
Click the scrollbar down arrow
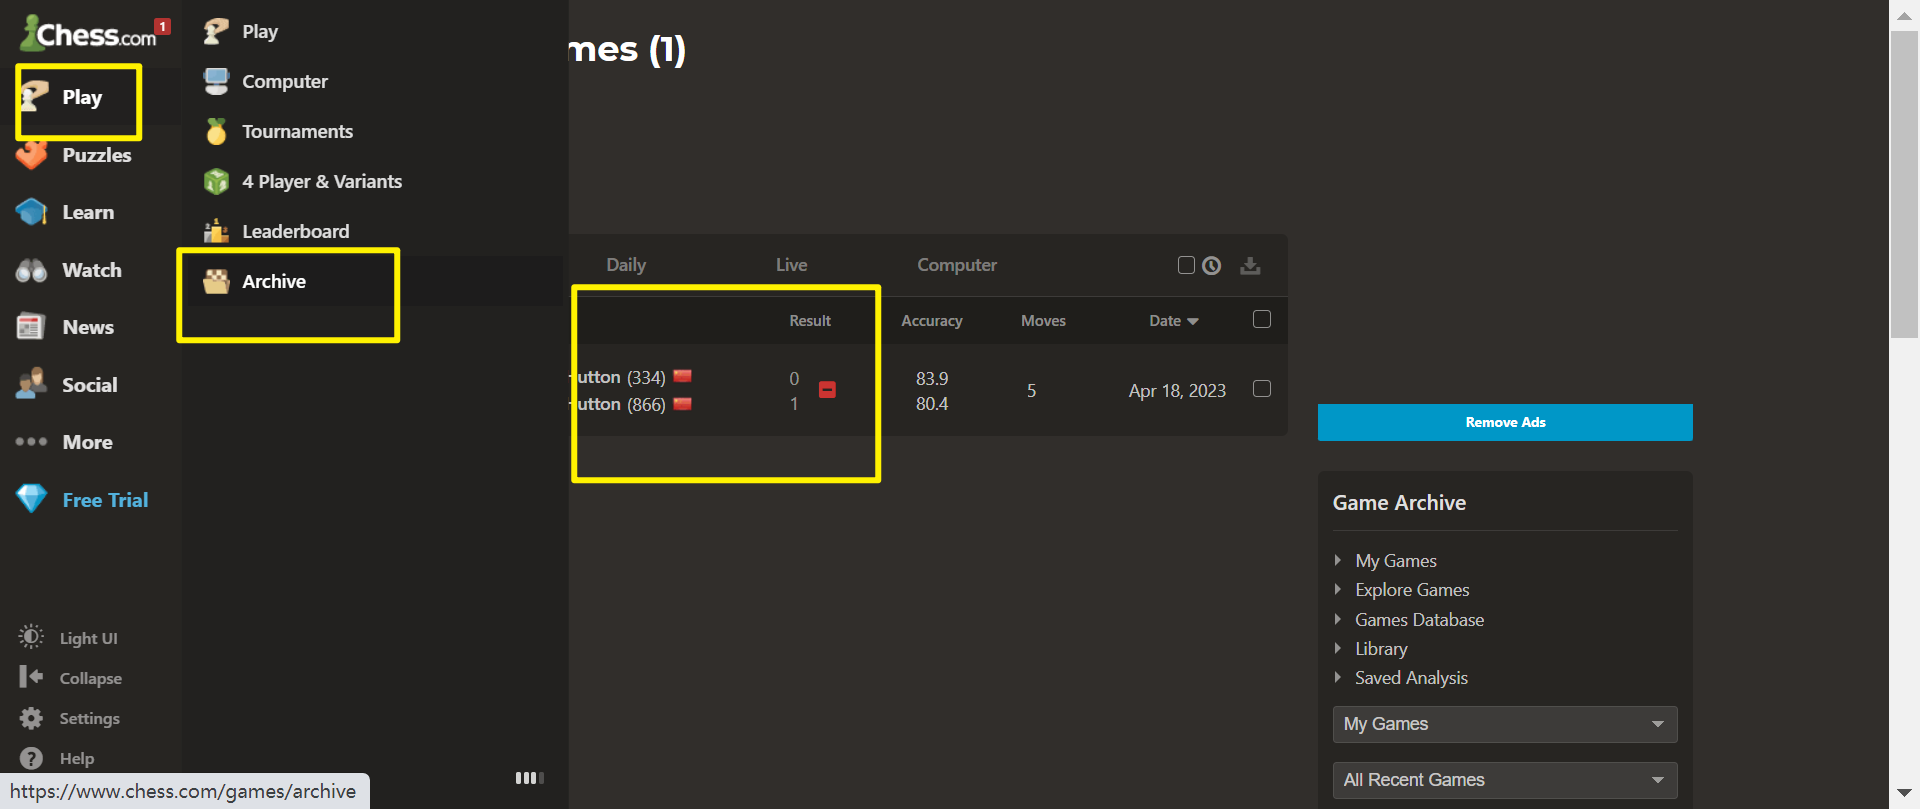coord(1904,793)
